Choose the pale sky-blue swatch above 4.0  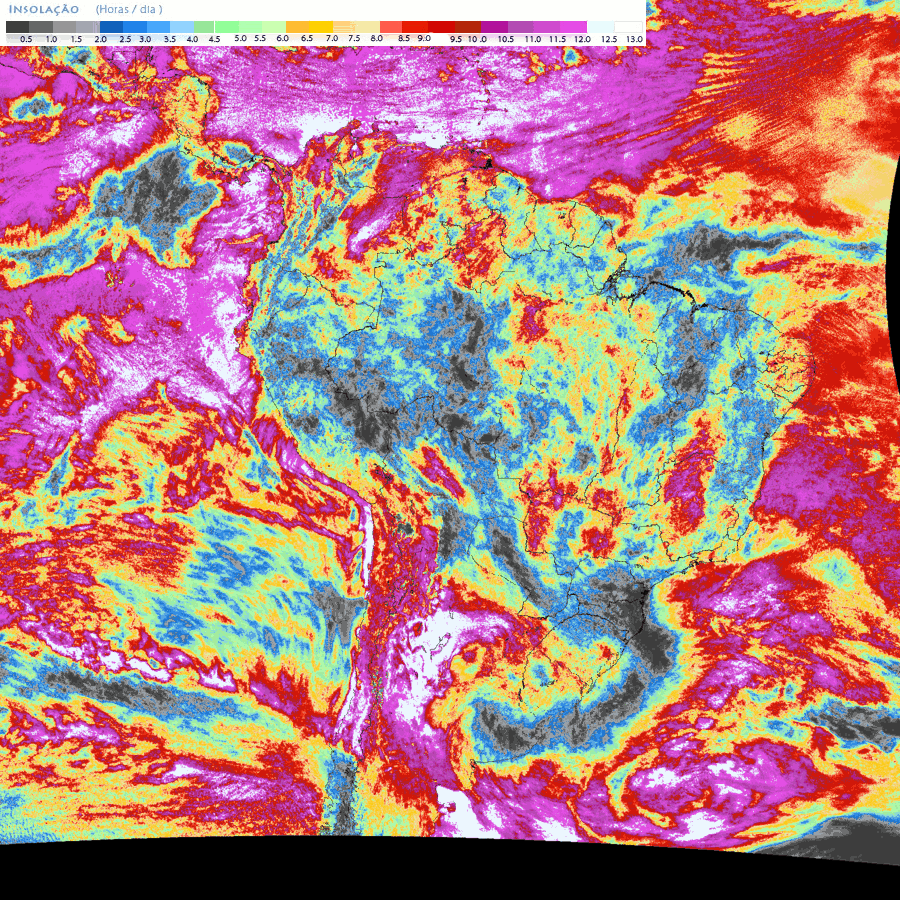pos(181,27)
